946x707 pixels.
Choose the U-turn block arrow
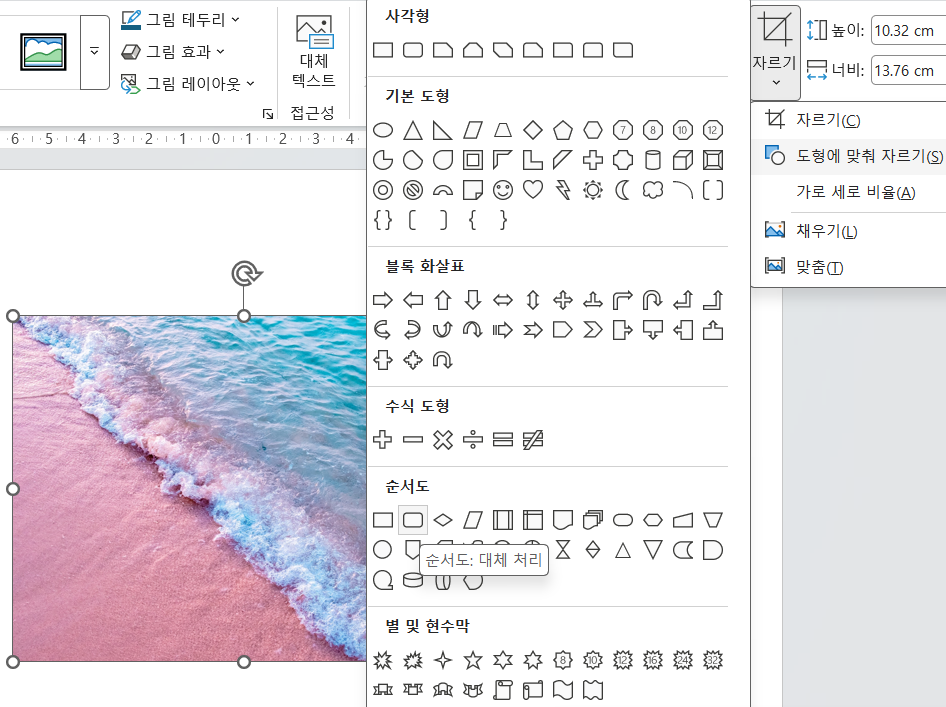point(653,300)
